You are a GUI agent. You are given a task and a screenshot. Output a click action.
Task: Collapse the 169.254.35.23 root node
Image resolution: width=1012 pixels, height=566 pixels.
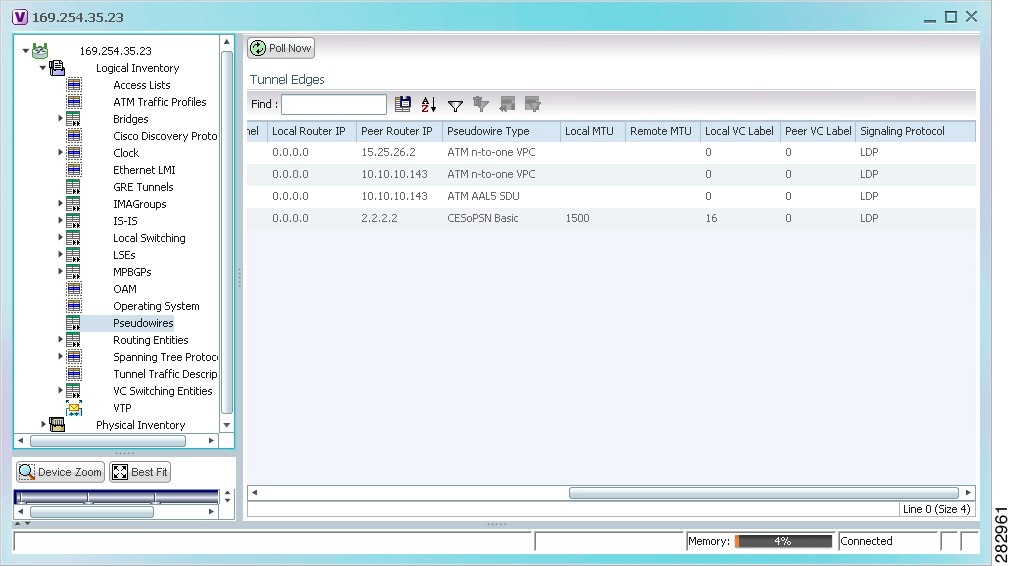click(x=26, y=50)
